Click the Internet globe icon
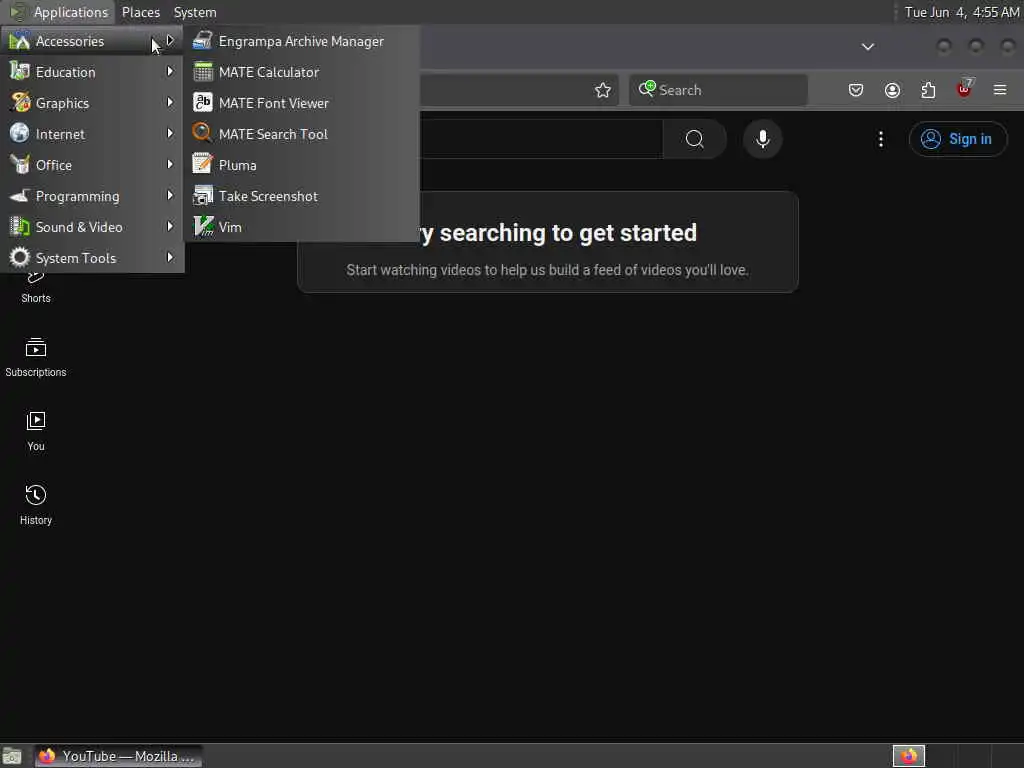 [20, 133]
